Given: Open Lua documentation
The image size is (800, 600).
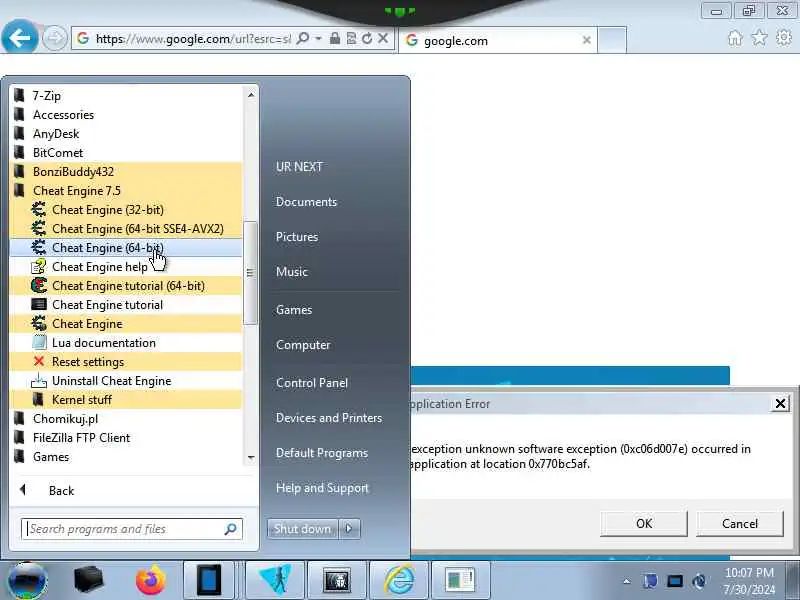Looking at the screenshot, I should [x=126, y=343].
